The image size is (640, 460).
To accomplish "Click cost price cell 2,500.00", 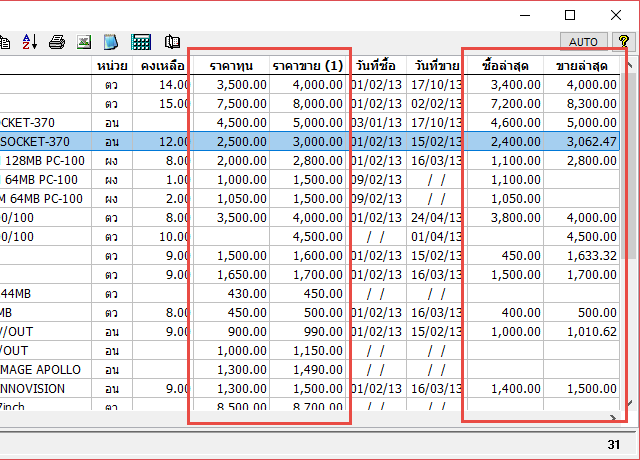I will coord(231,142).
